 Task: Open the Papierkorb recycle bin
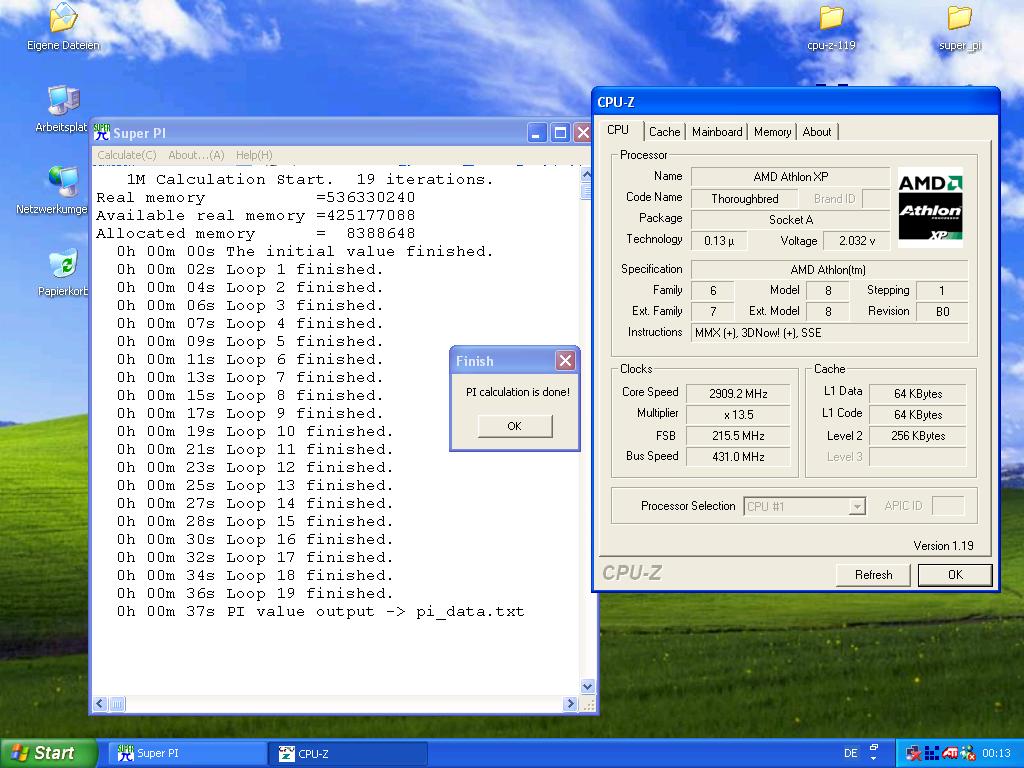click(x=63, y=265)
